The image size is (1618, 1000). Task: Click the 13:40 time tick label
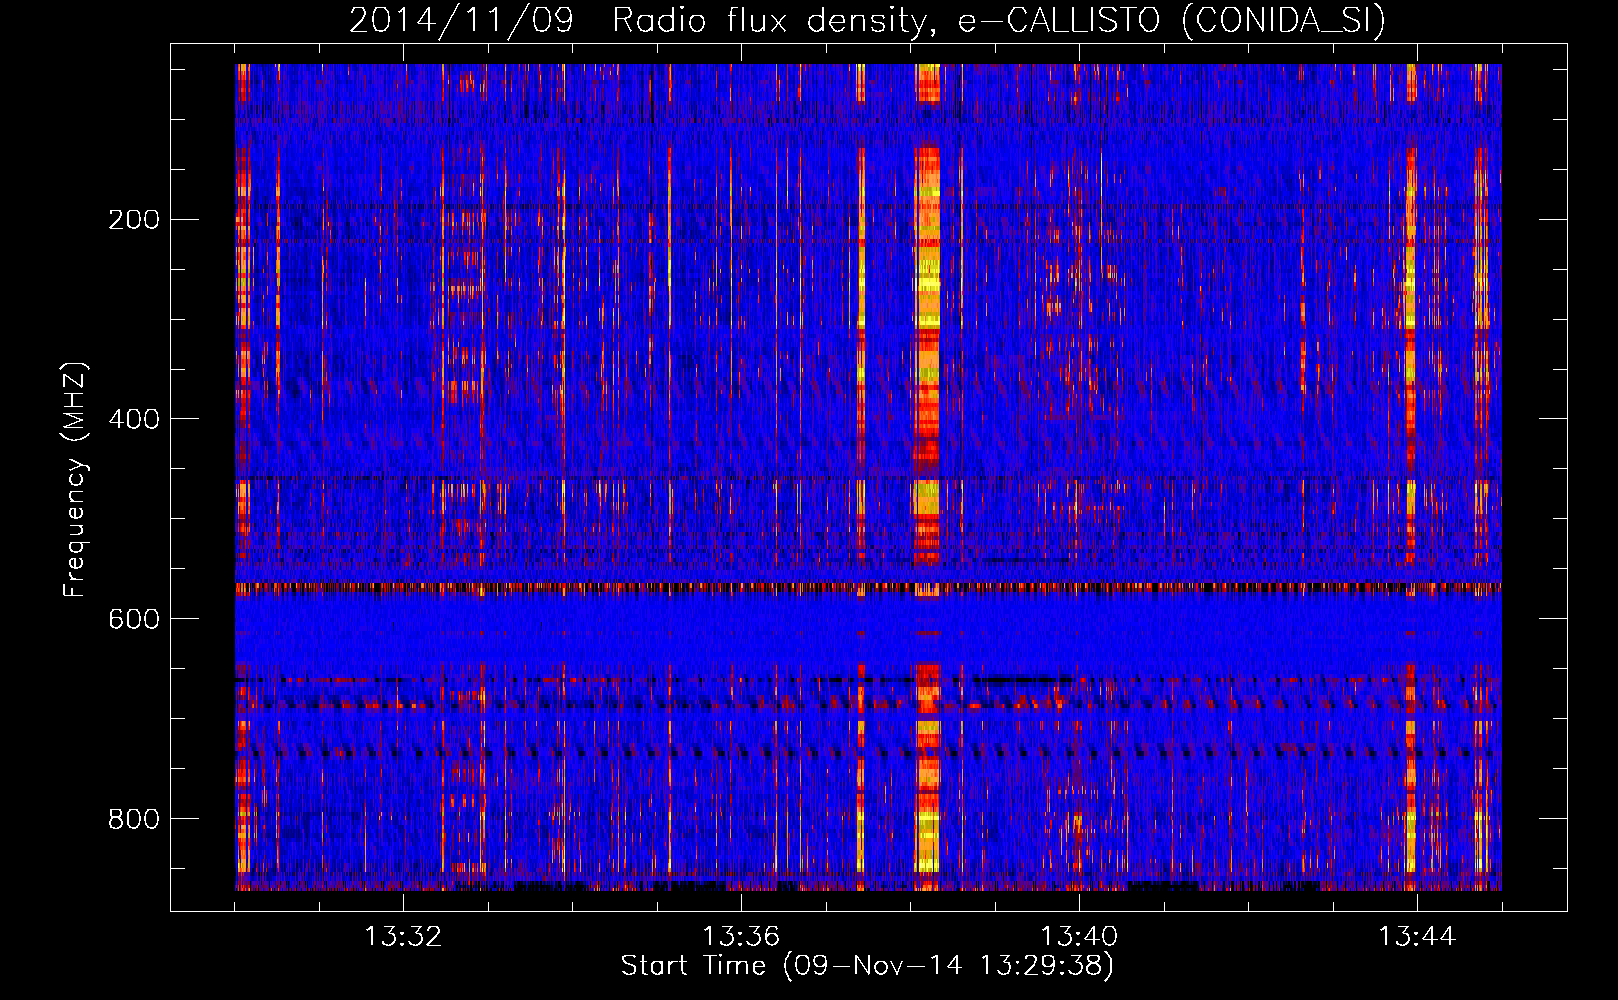point(1079,937)
